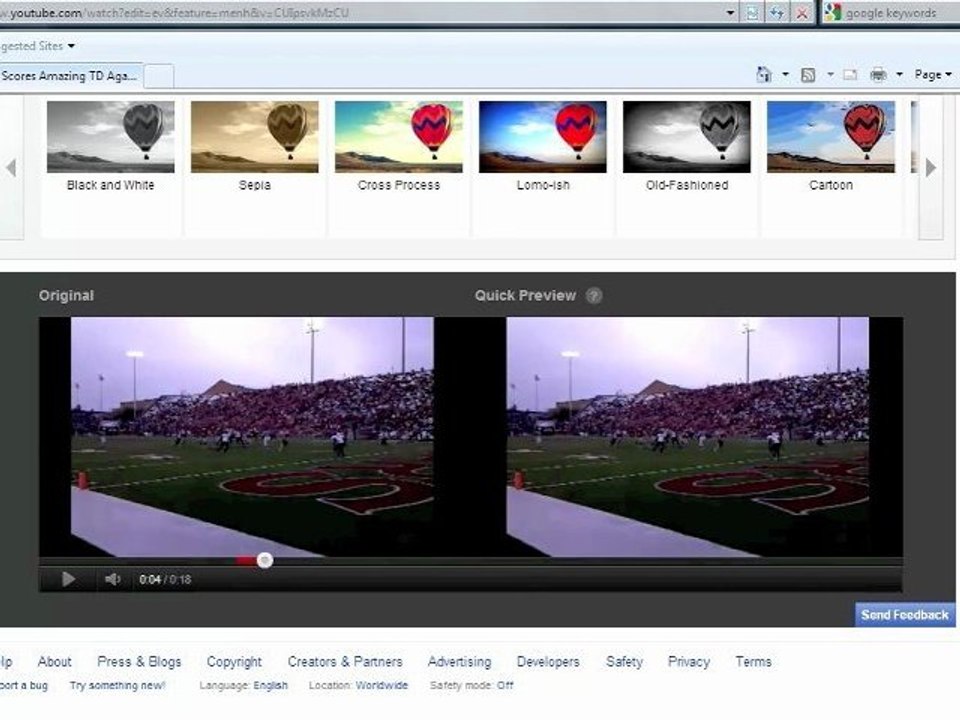The height and width of the screenshot is (720, 960).
Task: Change Location: Worldwide setting
Action: tap(358, 686)
